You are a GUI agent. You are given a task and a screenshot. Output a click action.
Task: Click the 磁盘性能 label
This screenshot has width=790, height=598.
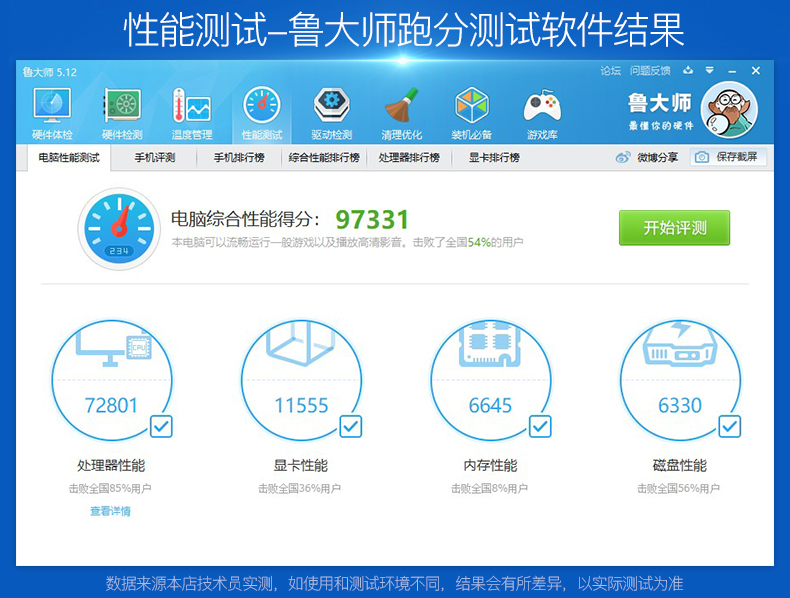pos(680,466)
